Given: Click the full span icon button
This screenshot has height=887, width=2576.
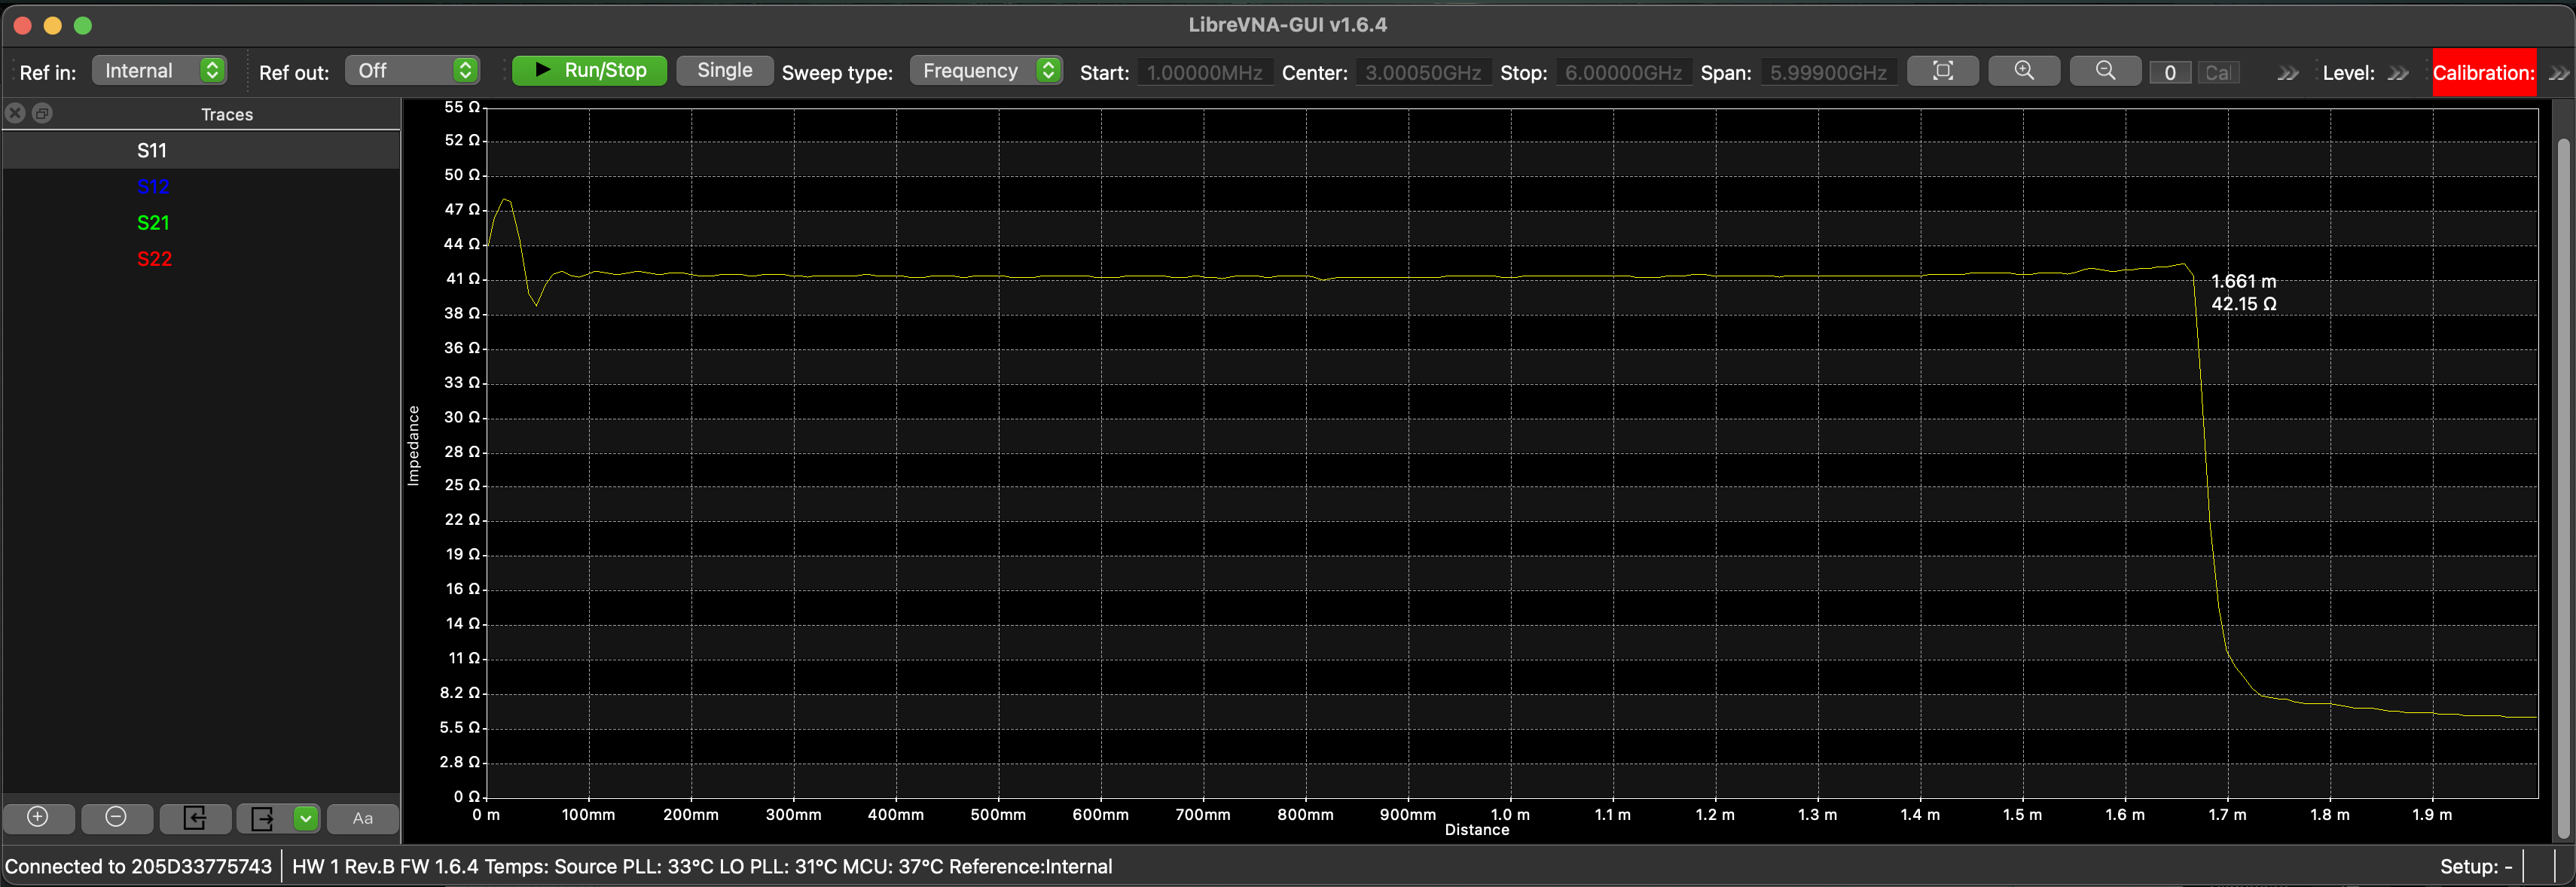Looking at the screenshot, I should tap(1942, 70).
